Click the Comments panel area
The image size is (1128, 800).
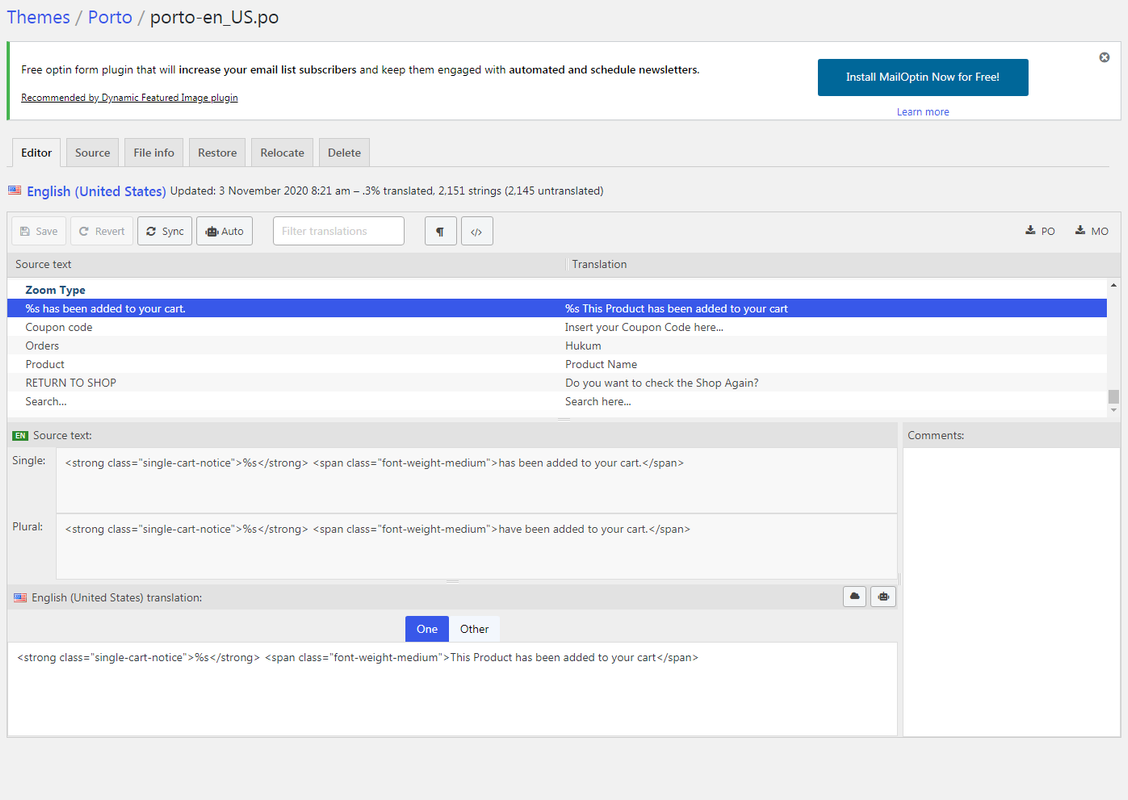1011,592
